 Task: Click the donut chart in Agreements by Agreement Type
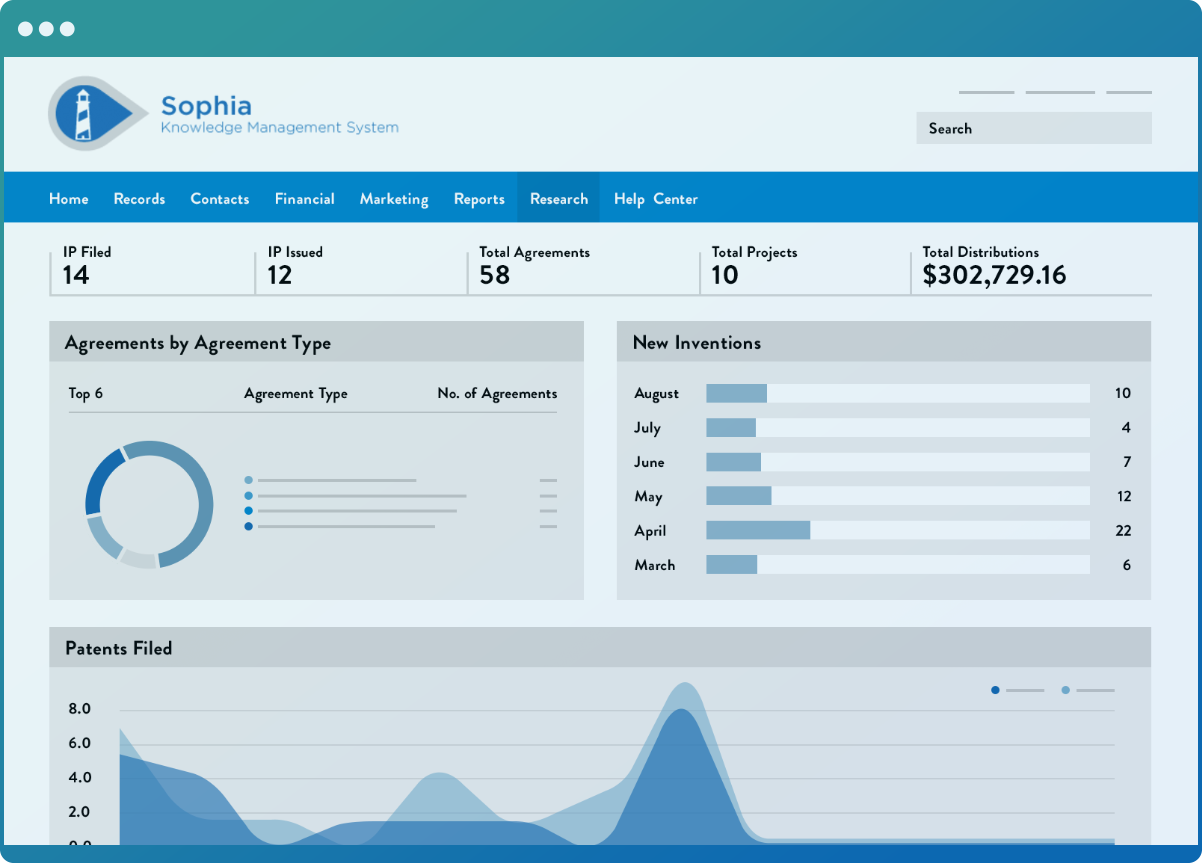pos(148,503)
